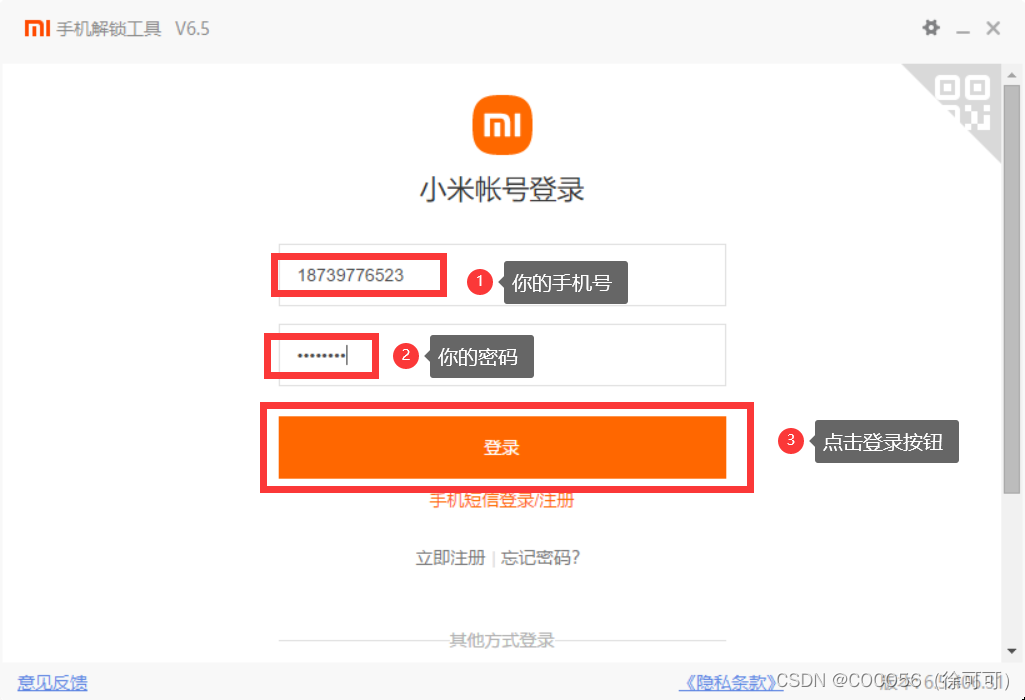Open the 意见反馈 feedback link

[52, 683]
